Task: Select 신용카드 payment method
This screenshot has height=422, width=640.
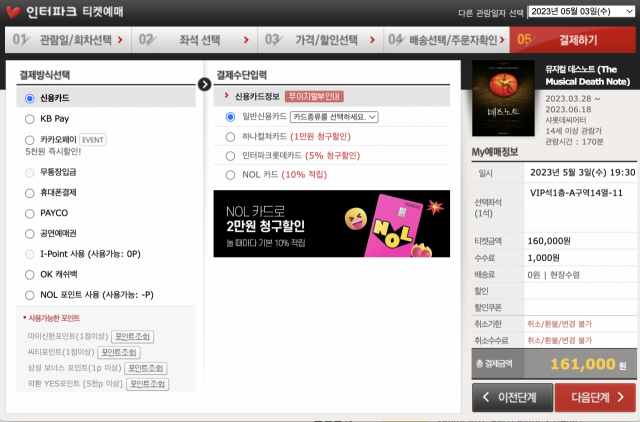Action: pyautogui.click(x=29, y=98)
